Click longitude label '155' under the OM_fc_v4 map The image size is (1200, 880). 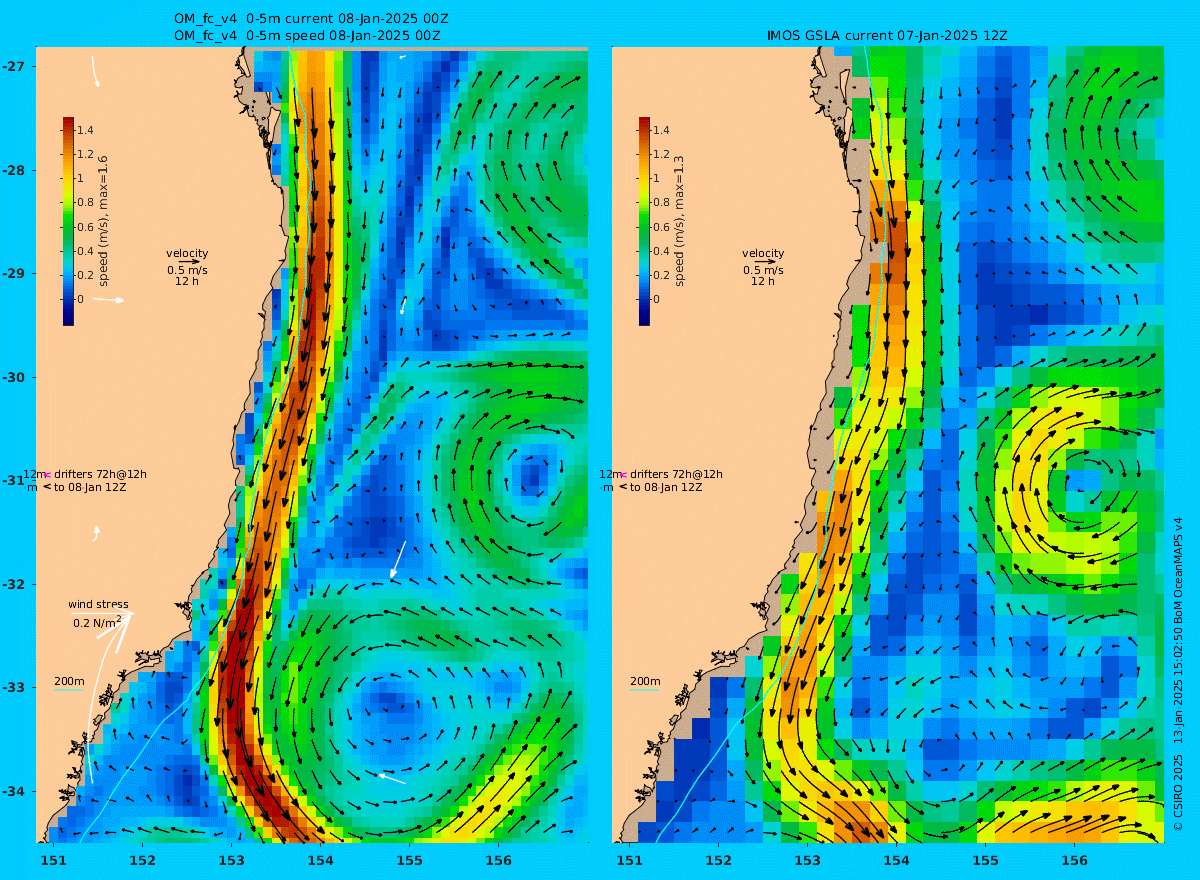(409, 860)
